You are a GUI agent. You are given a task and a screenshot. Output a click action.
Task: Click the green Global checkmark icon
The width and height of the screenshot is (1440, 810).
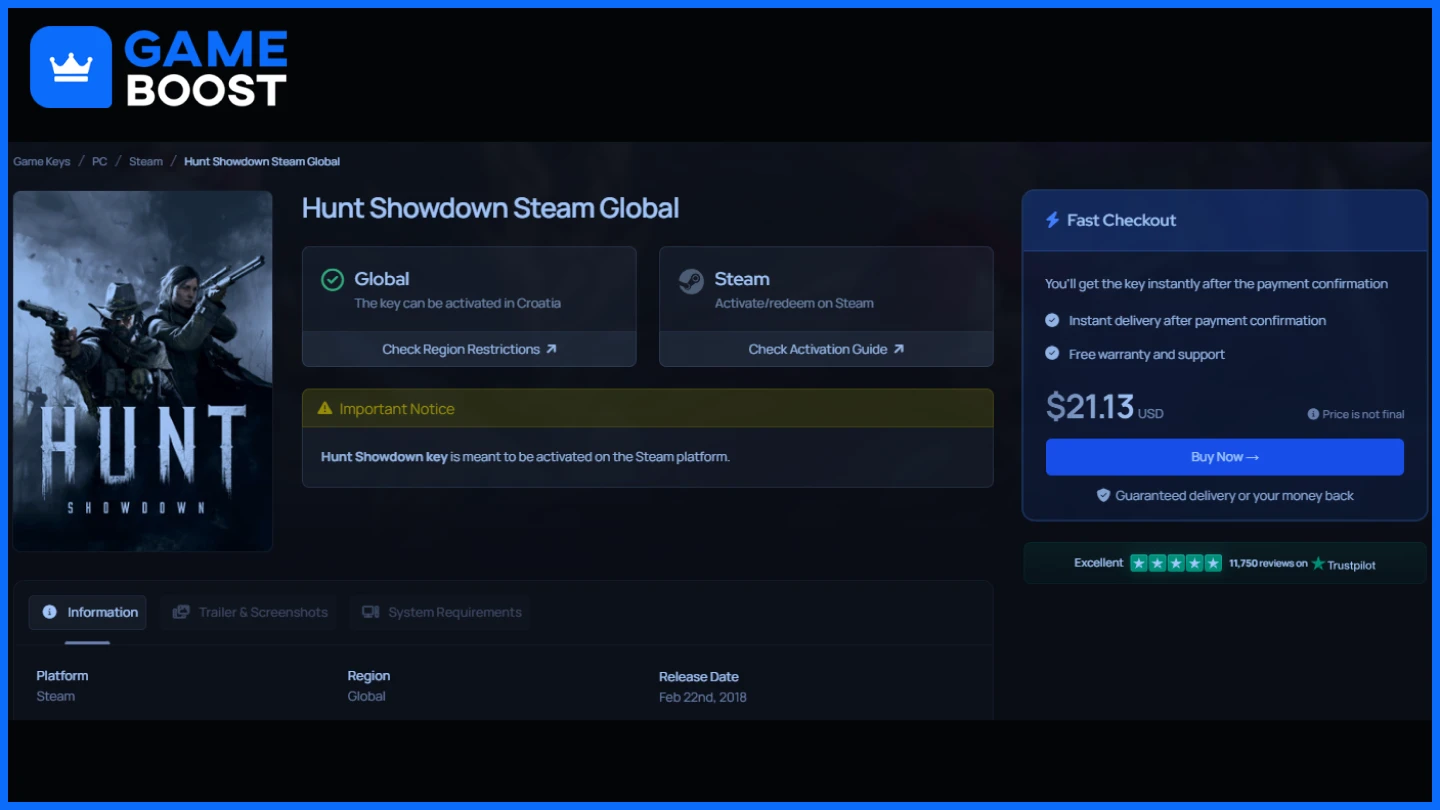pos(332,280)
